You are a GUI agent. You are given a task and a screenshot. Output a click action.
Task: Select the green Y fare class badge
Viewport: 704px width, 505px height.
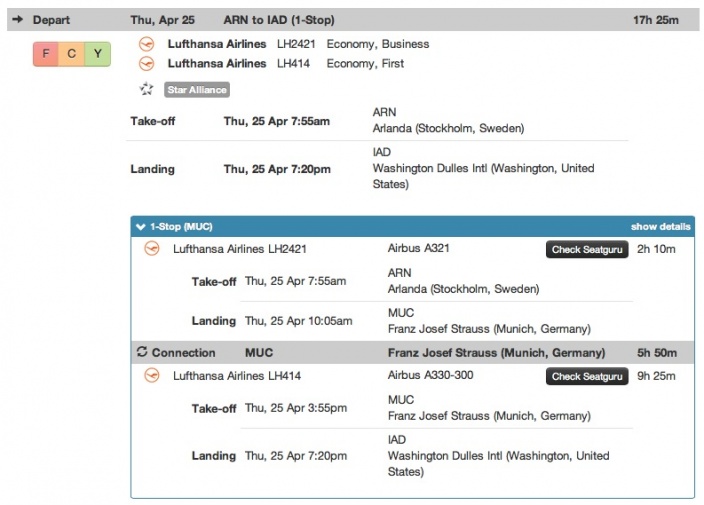tap(98, 54)
